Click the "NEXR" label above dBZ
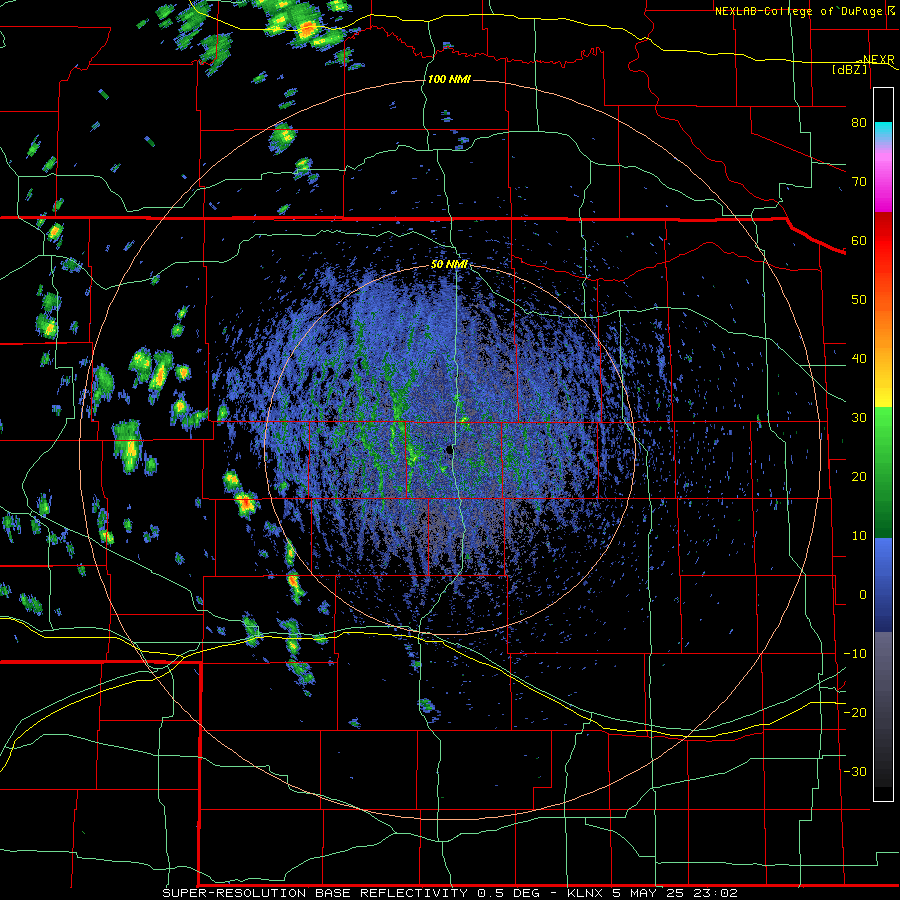This screenshot has width=900, height=900. point(878,60)
